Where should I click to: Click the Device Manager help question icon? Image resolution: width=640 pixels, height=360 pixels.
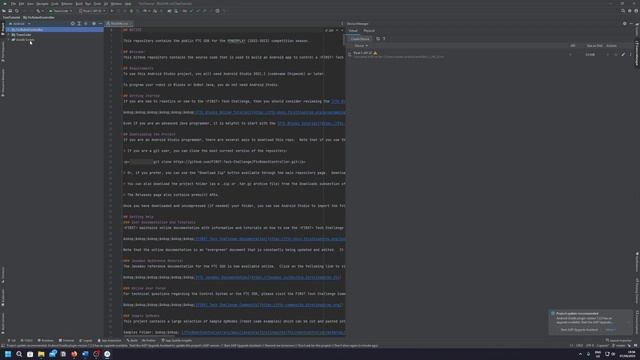384,39
